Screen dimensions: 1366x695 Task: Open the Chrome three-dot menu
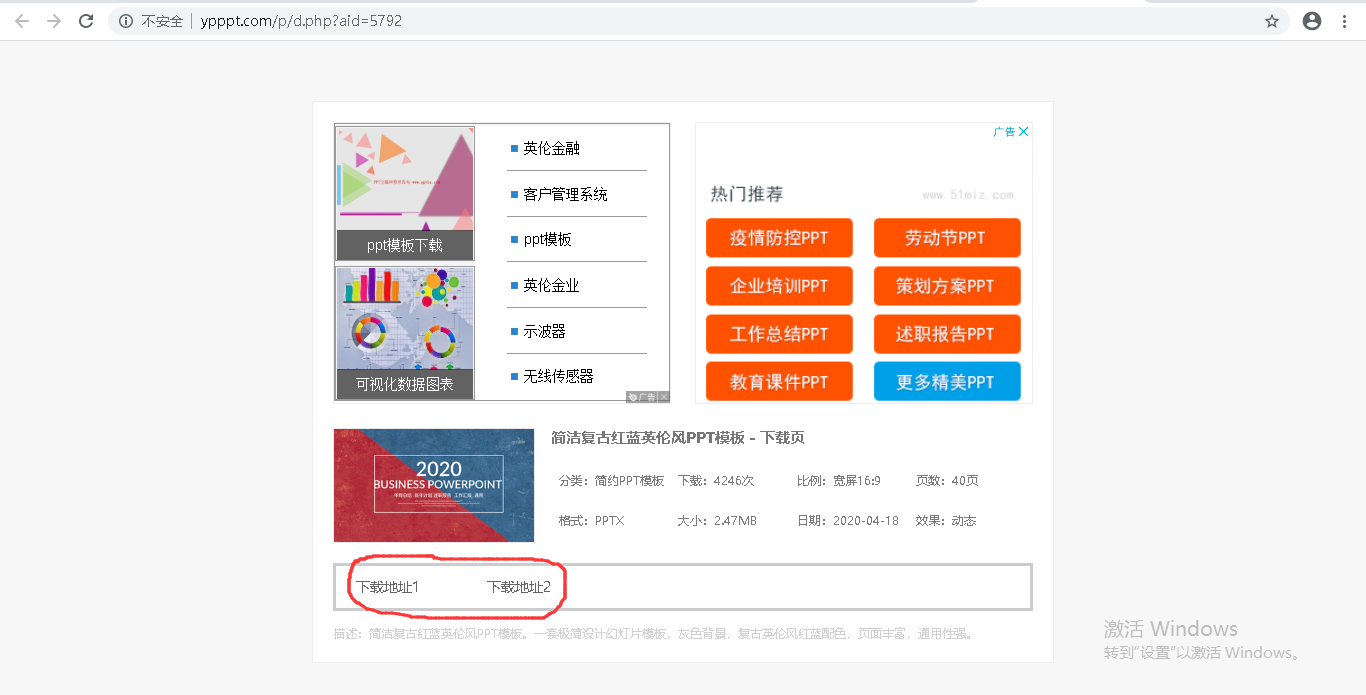click(x=1345, y=21)
